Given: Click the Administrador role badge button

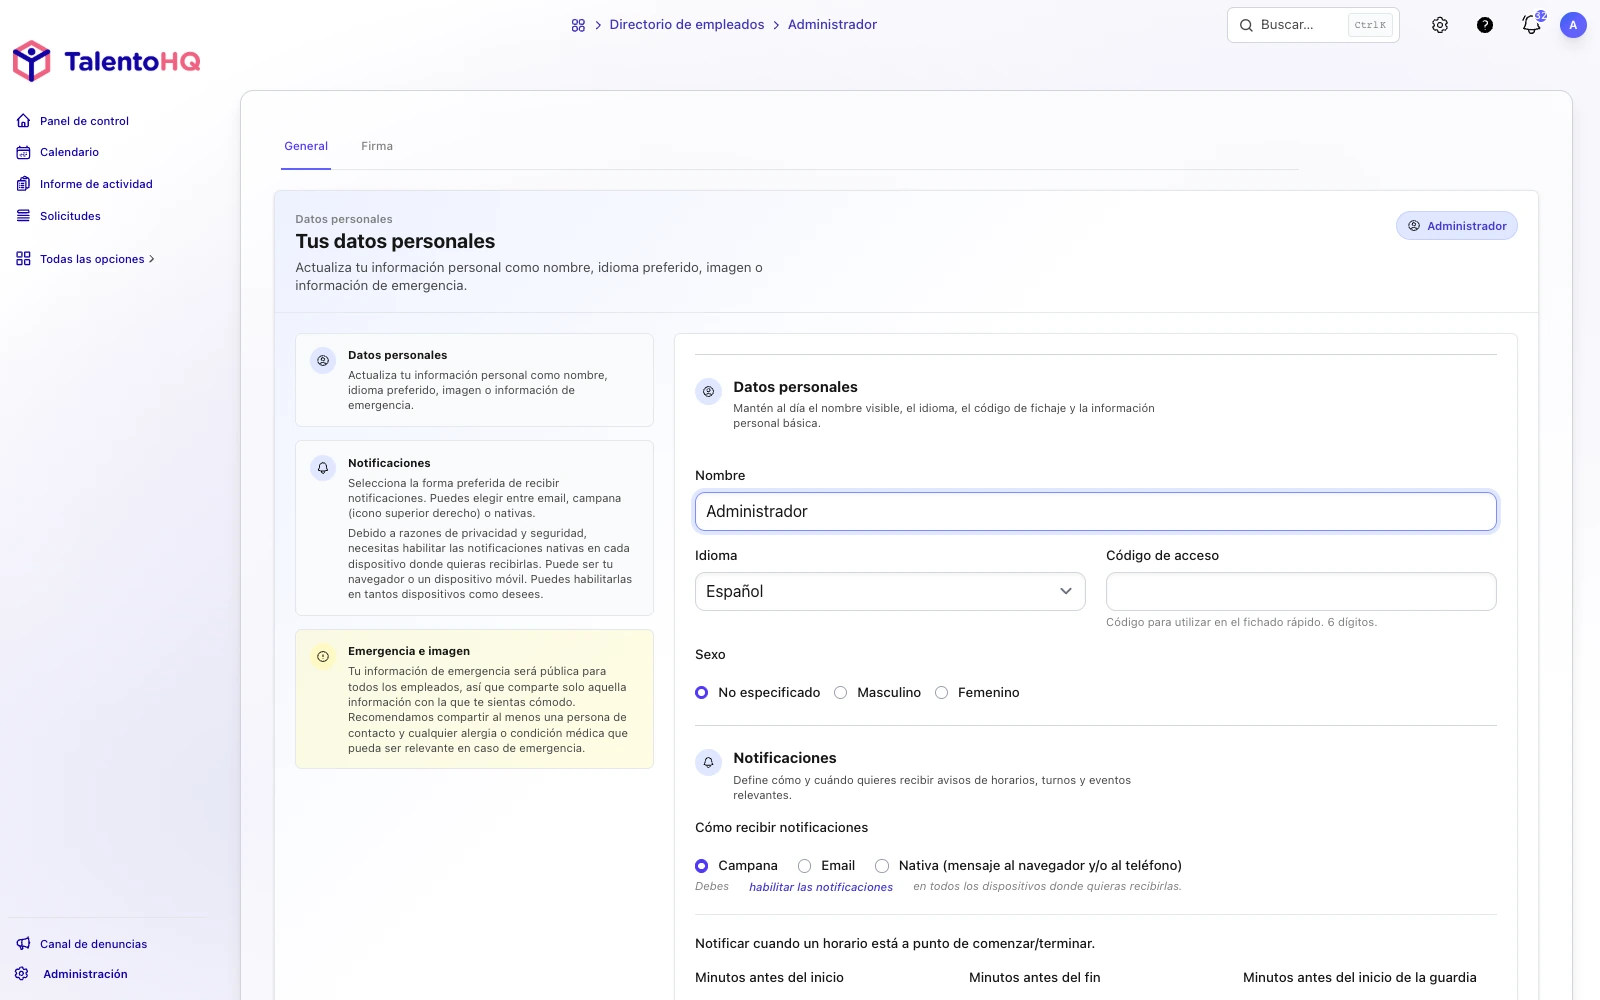Looking at the screenshot, I should pos(1457,226).
